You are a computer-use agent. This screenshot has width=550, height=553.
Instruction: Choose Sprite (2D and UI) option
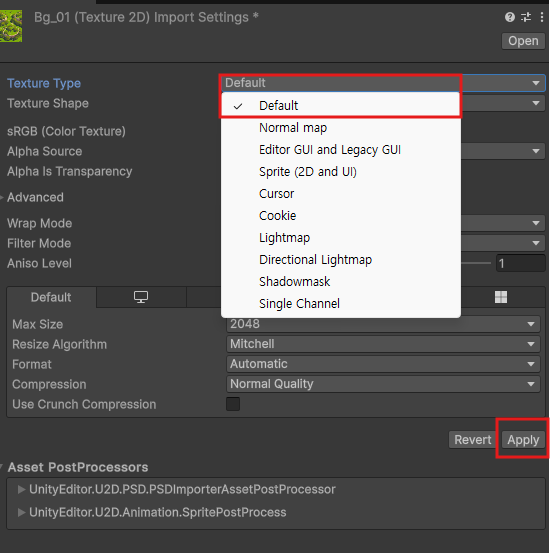[341, 172]
